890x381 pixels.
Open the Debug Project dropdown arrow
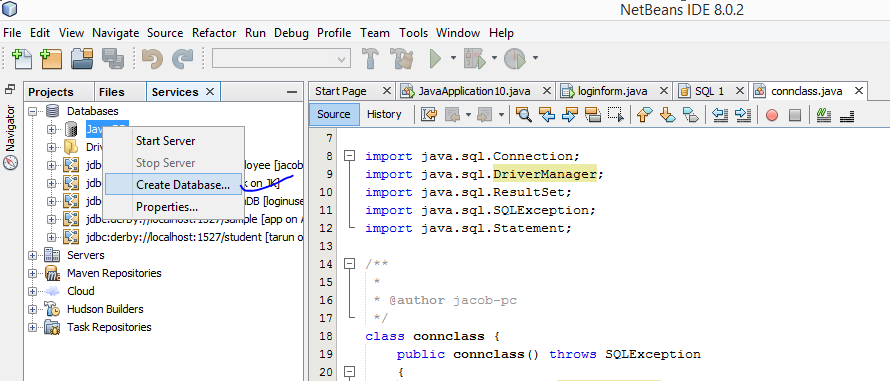point(494,58)
